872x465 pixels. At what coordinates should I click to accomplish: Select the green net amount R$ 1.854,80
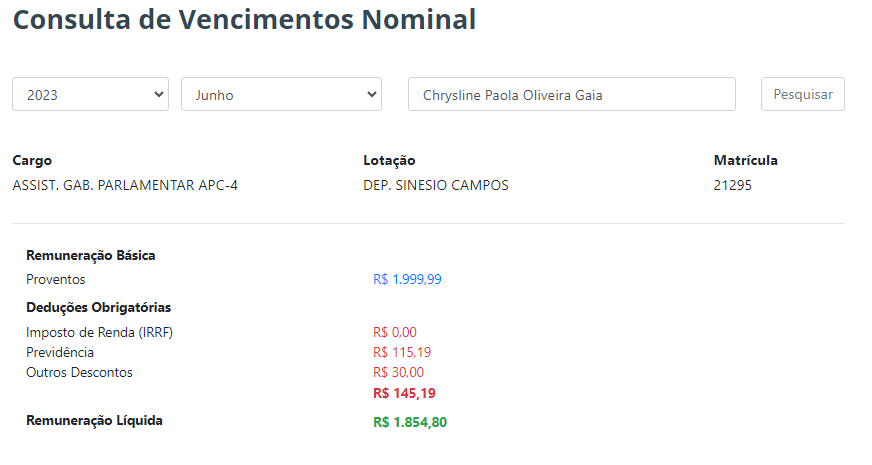(410, 422)
